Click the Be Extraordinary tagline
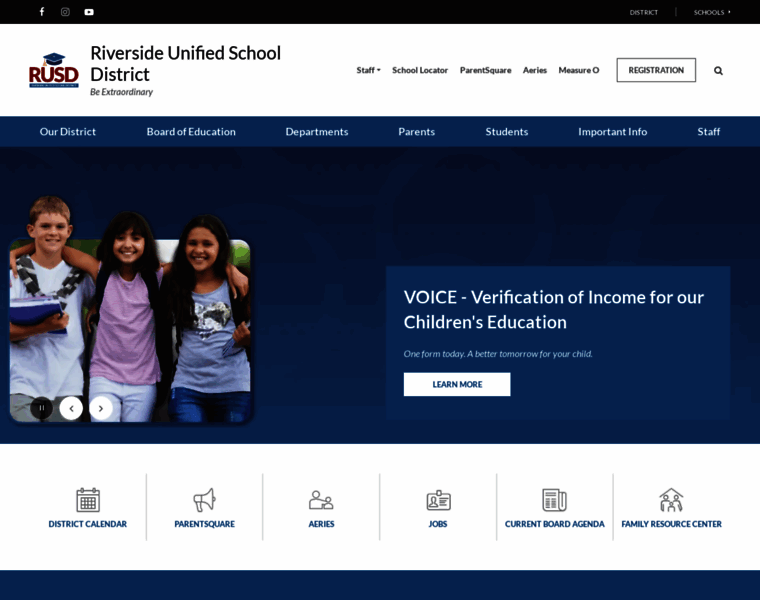The height and width of the screenshot is (600, 760). click(x=121, y=92)
